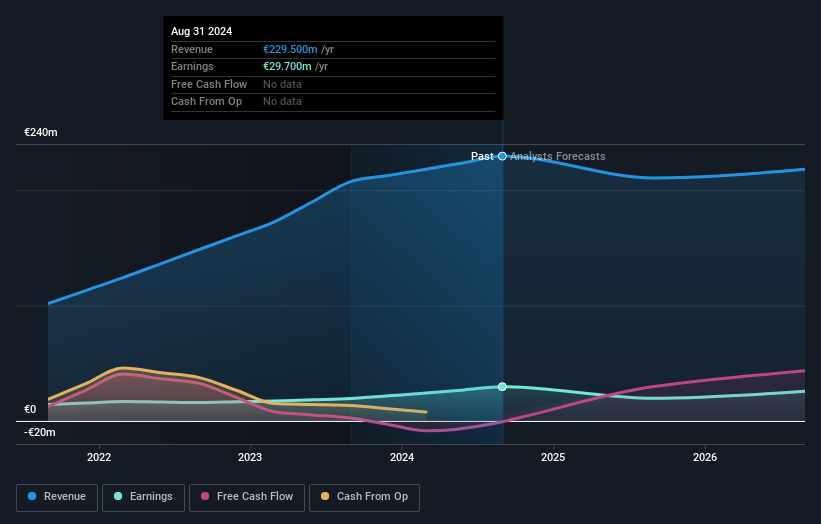Click the 2025 x-axis label
Screen dimensions: 821x524
tap(553, 458)
